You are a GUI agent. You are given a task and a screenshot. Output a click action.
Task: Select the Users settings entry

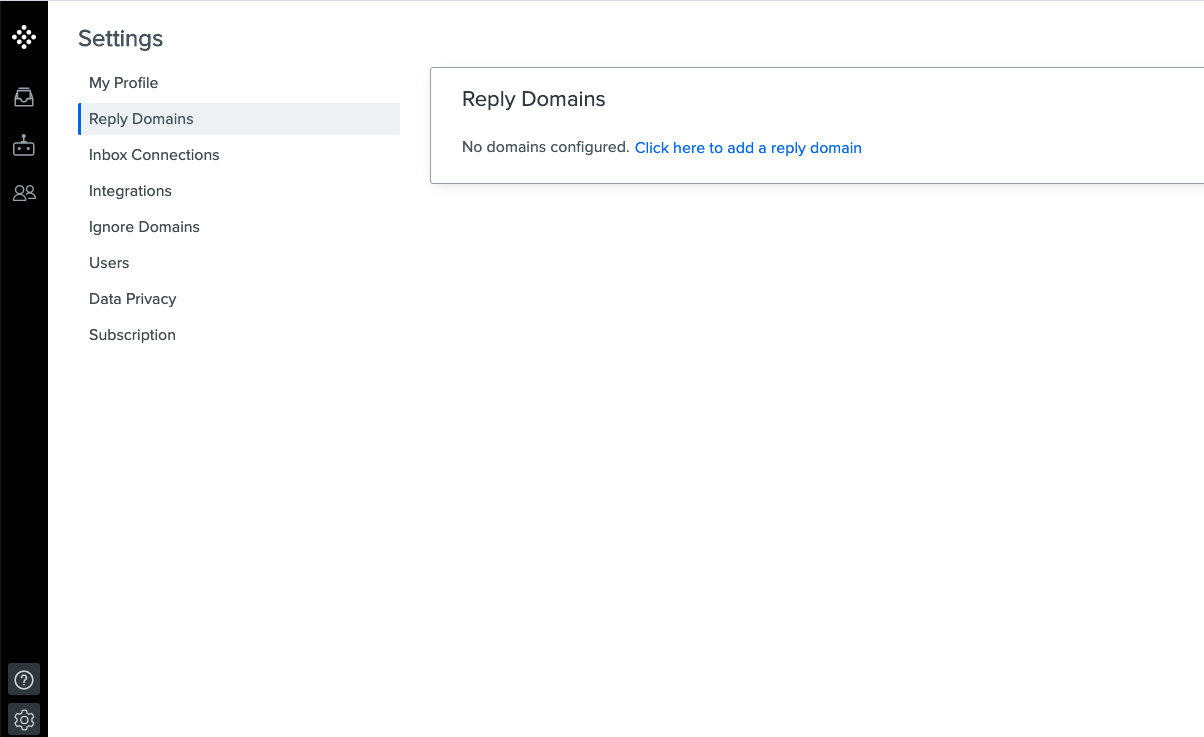pos(109,263)
